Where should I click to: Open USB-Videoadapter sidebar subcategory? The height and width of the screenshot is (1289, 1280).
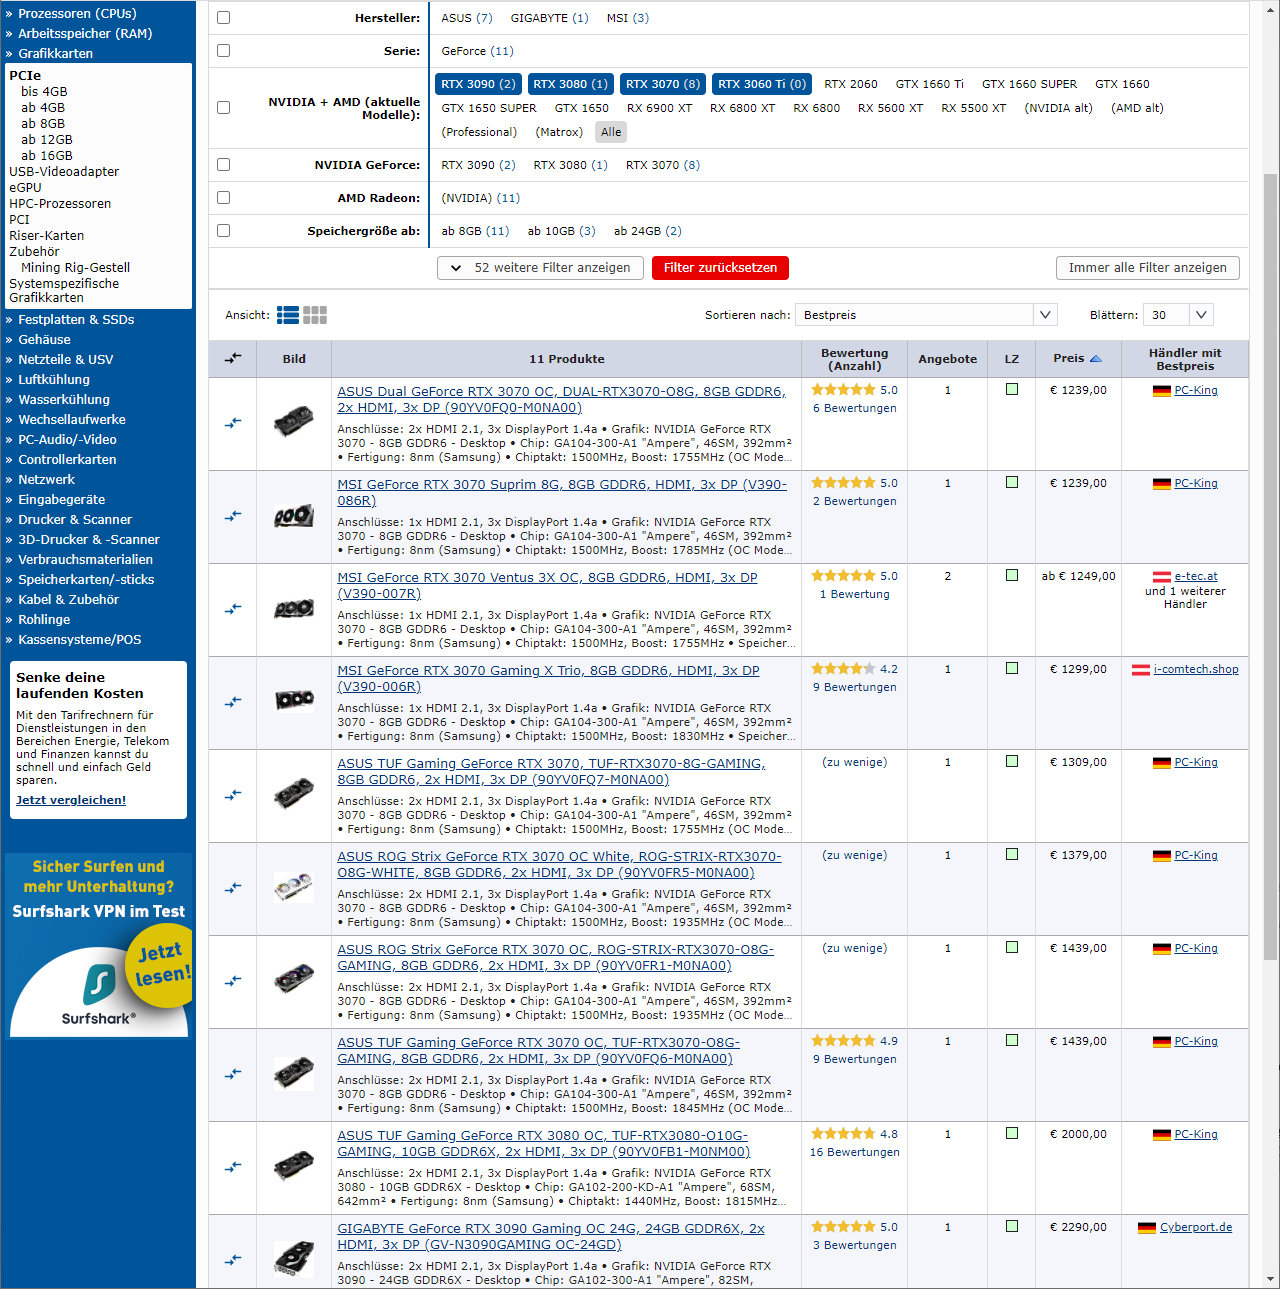click(64, 172)
